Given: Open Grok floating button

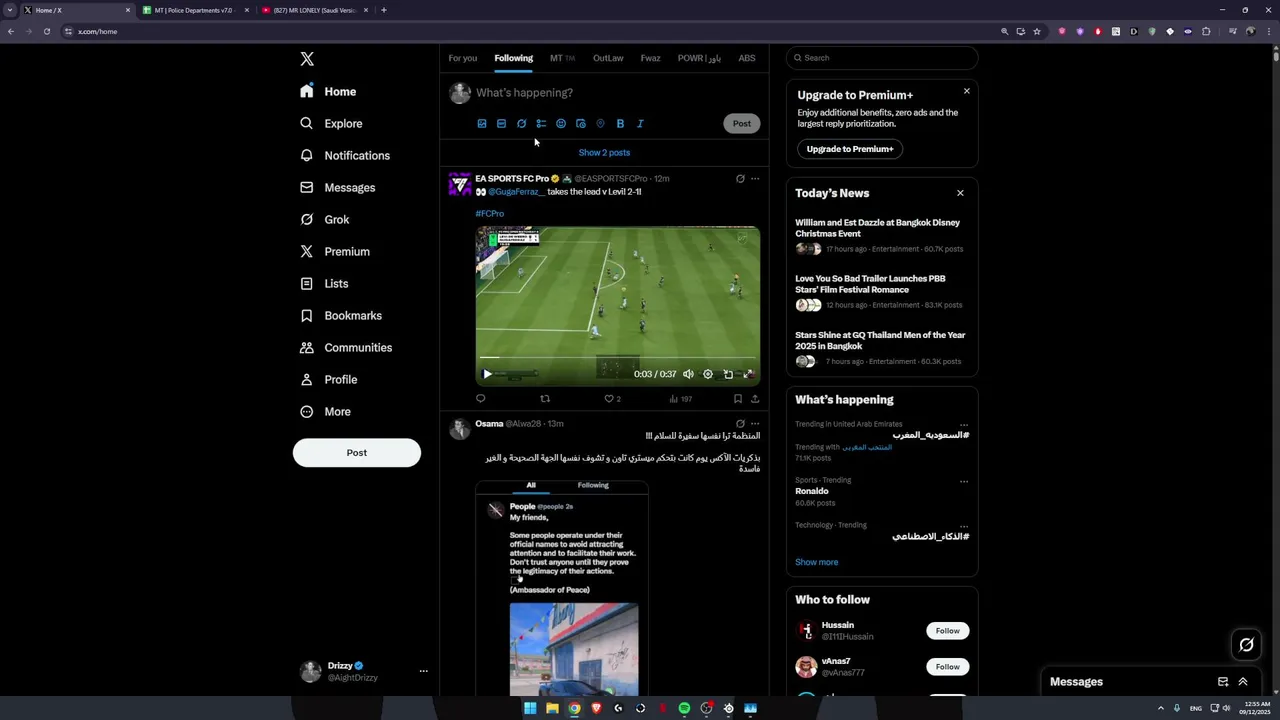Looking at the screenshot, I should click(x=1246, y=645).
